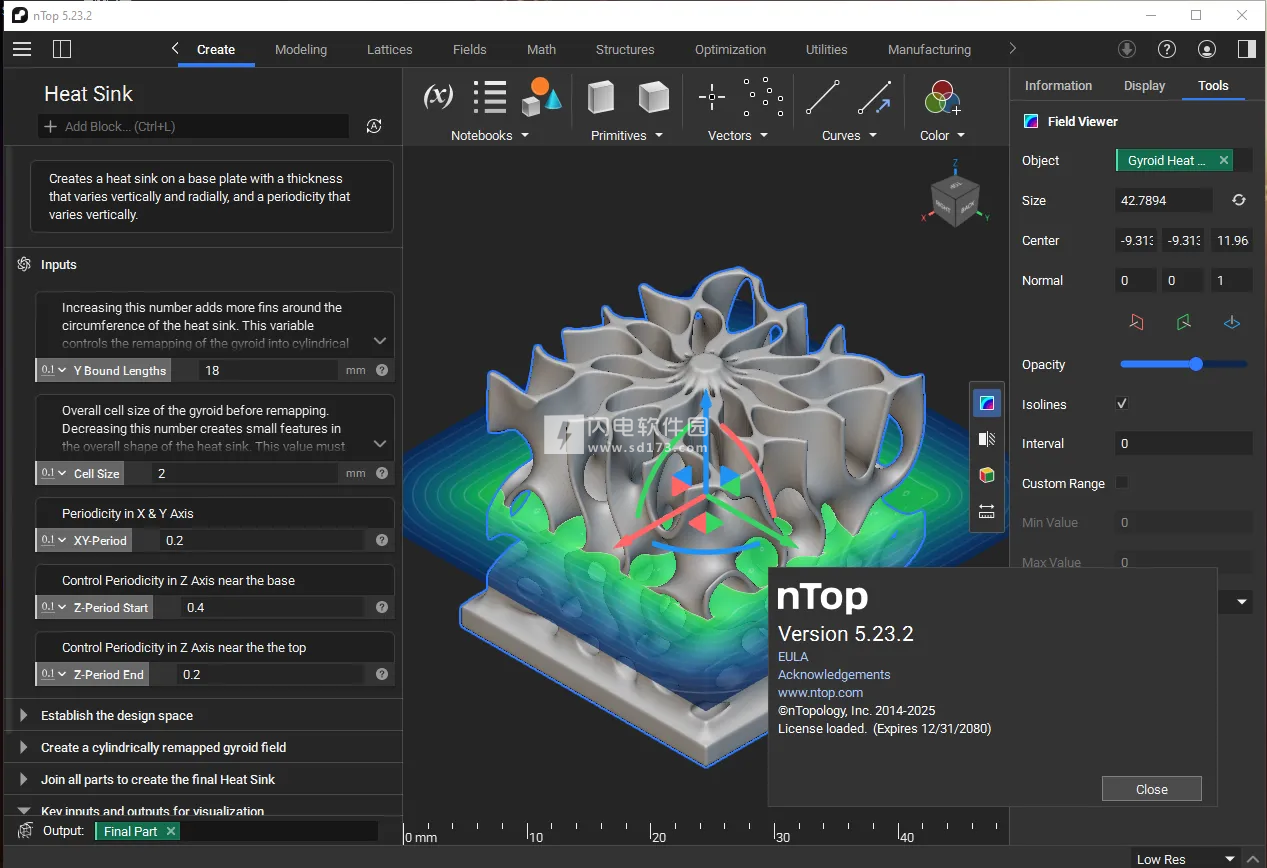The image size is (1267, 868).
Task: Open the EULA link
Action: click(x=792, y=656)
